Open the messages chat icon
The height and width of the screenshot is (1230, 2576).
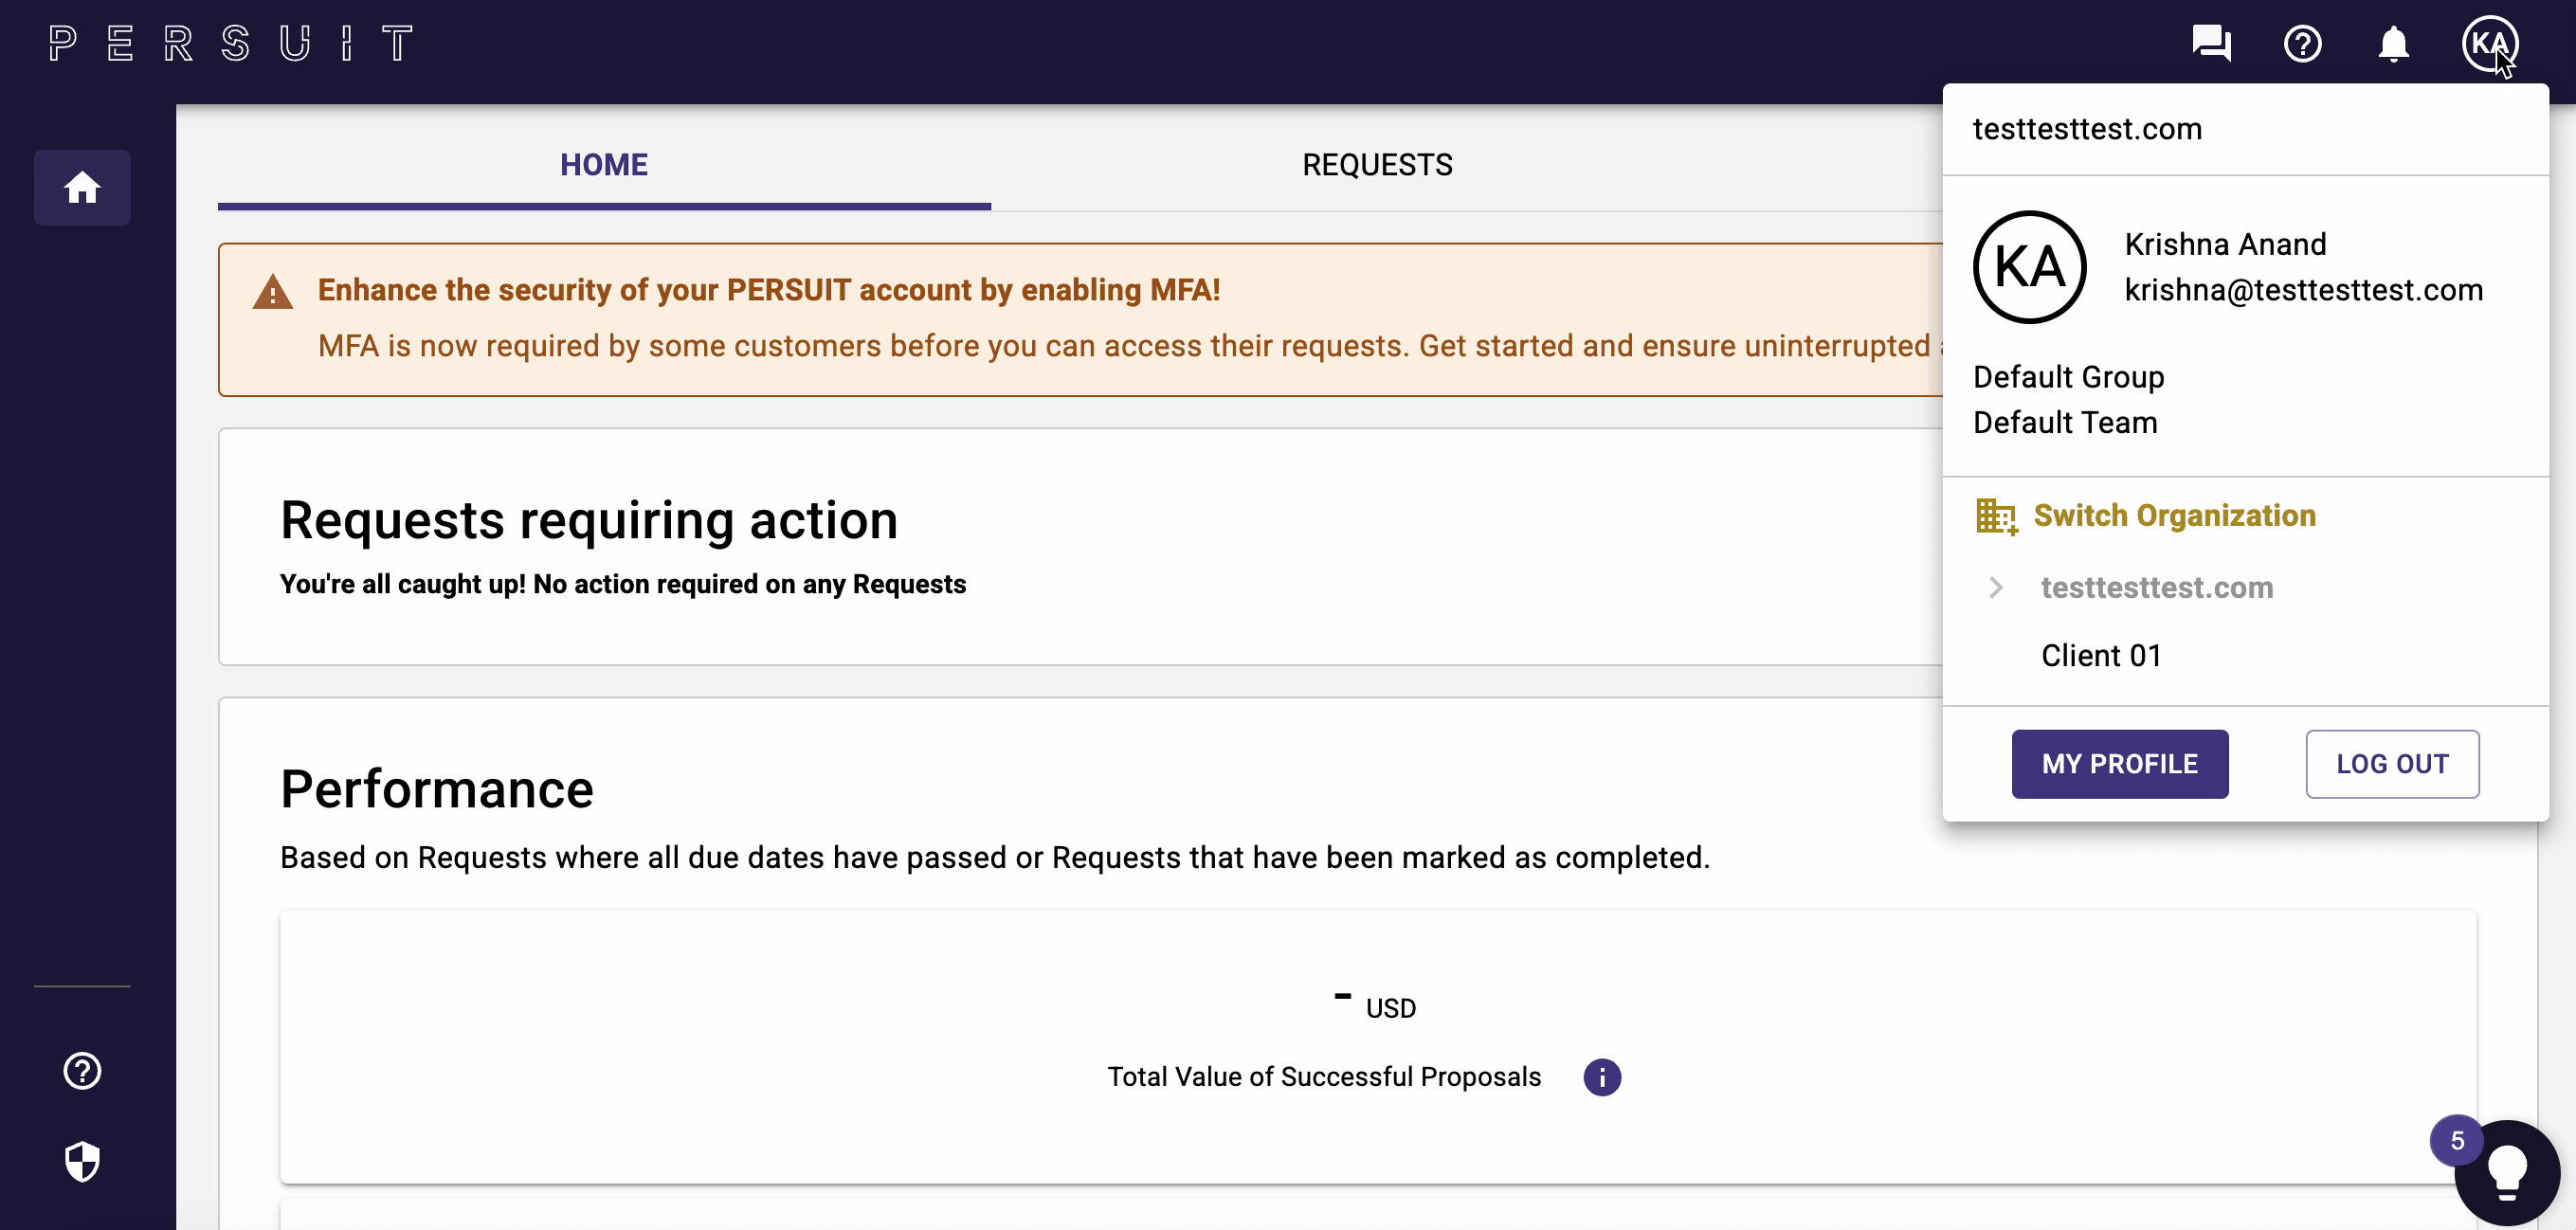(2211, 43)
